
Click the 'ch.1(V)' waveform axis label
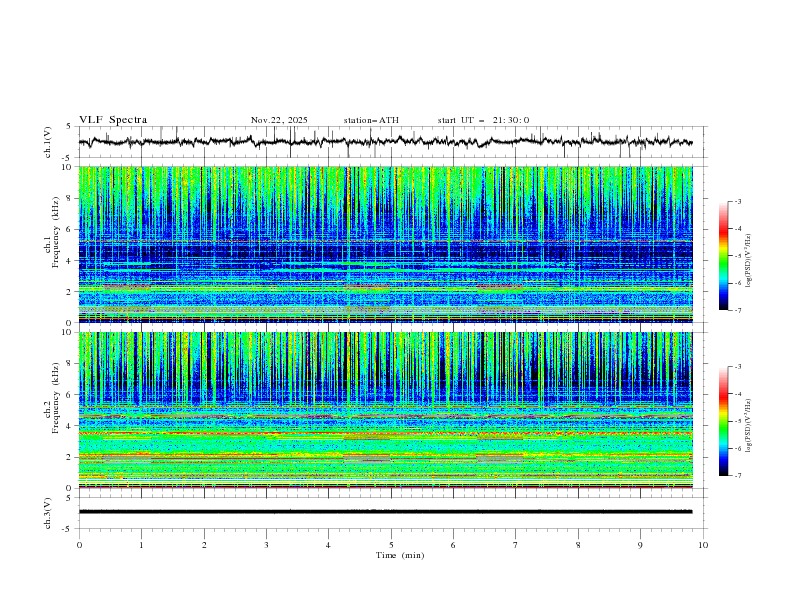(x=48, y=142)
